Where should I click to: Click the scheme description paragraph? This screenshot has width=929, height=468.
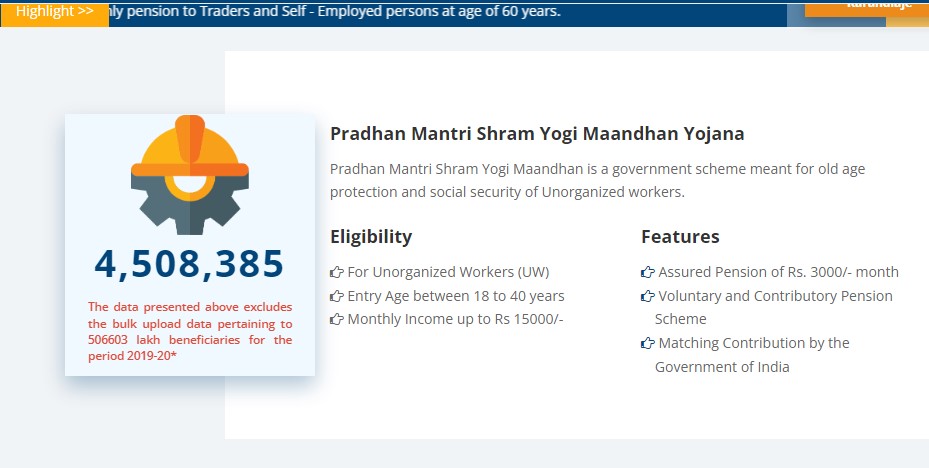click(597, 180)
